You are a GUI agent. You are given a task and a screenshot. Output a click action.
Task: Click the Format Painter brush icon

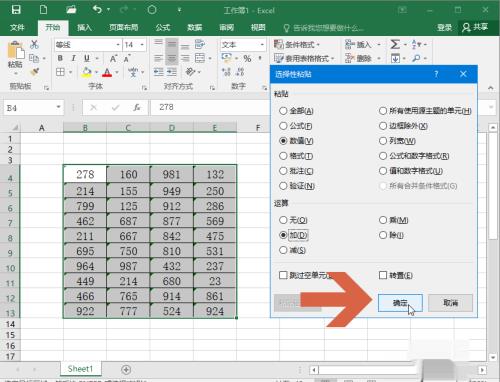pyautogui.click(x=34, y=72)
